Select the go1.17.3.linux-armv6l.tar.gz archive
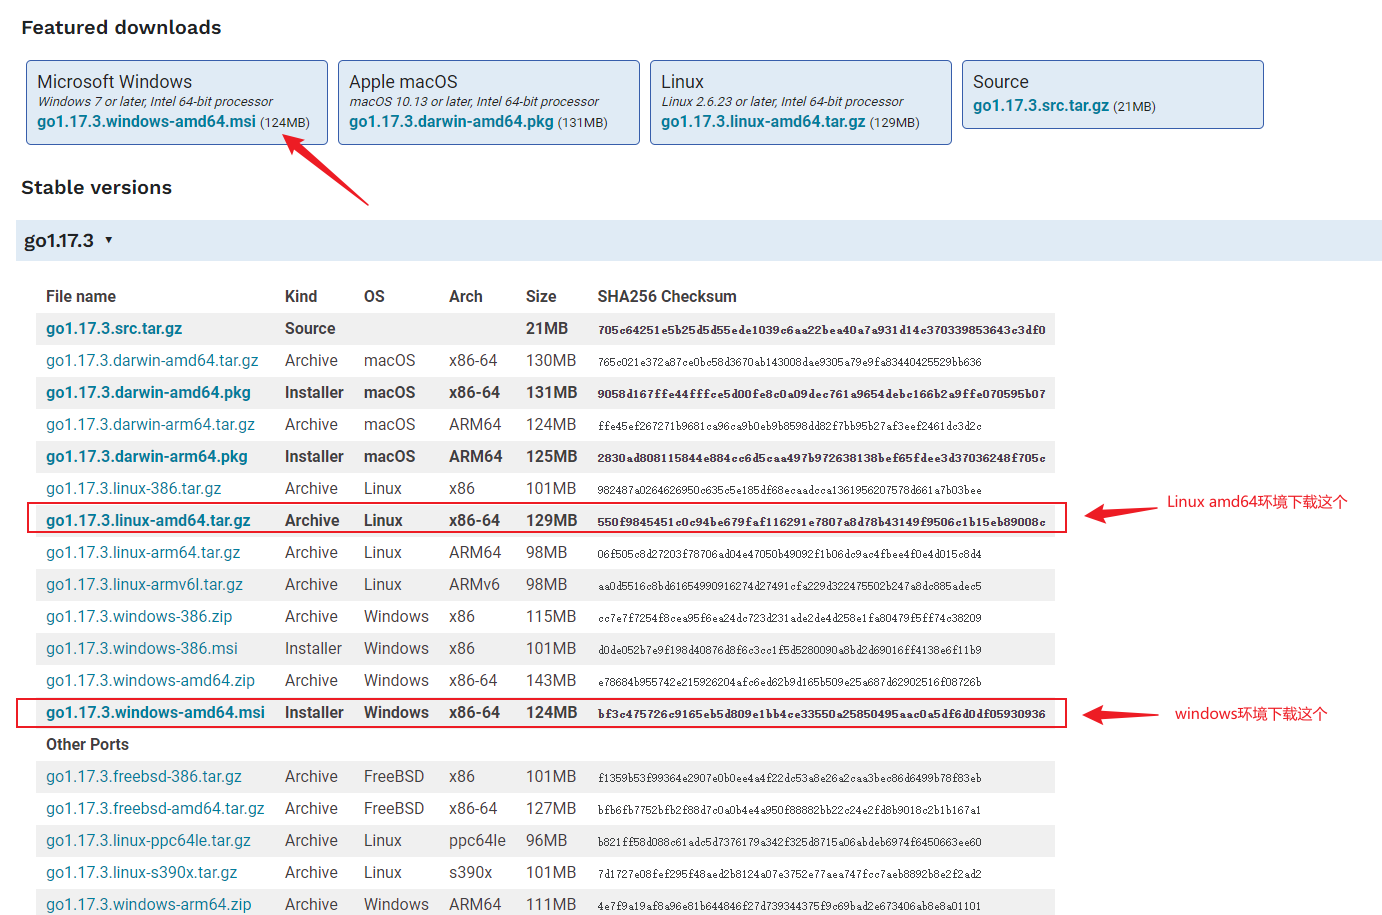The image size is (1382, 915). (144, 585)
